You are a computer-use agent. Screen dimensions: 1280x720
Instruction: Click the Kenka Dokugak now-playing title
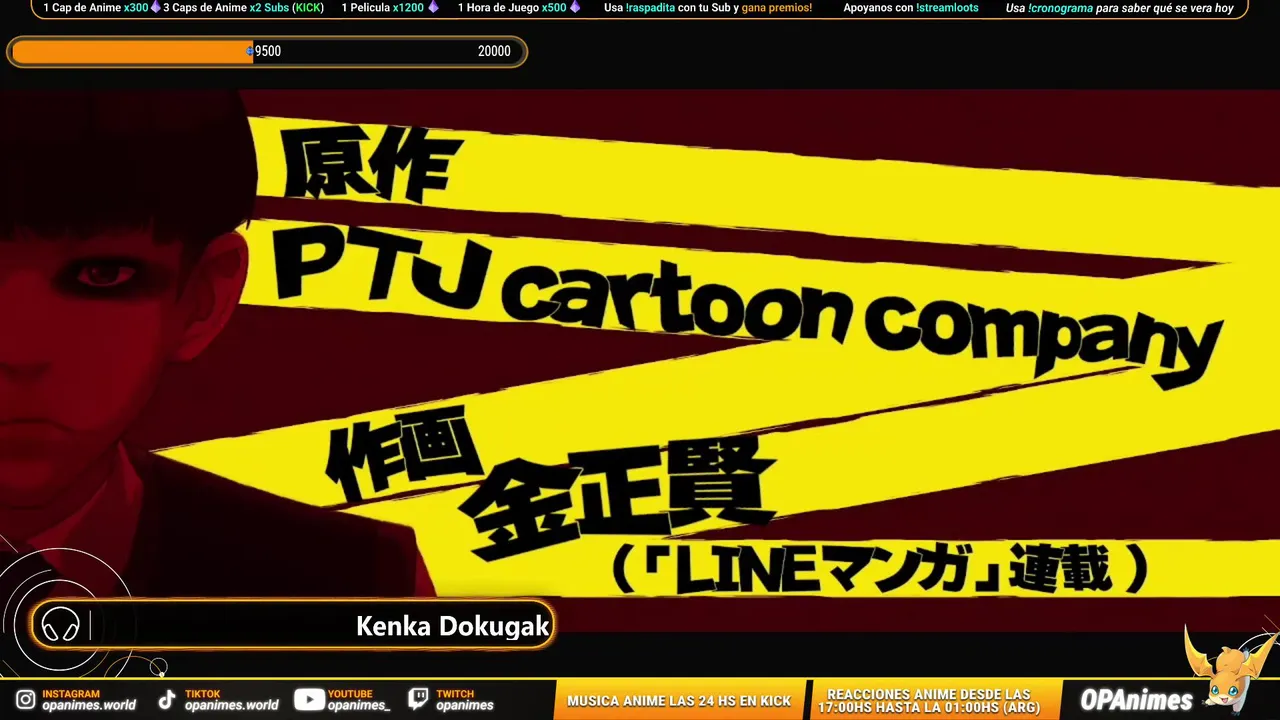453,627
